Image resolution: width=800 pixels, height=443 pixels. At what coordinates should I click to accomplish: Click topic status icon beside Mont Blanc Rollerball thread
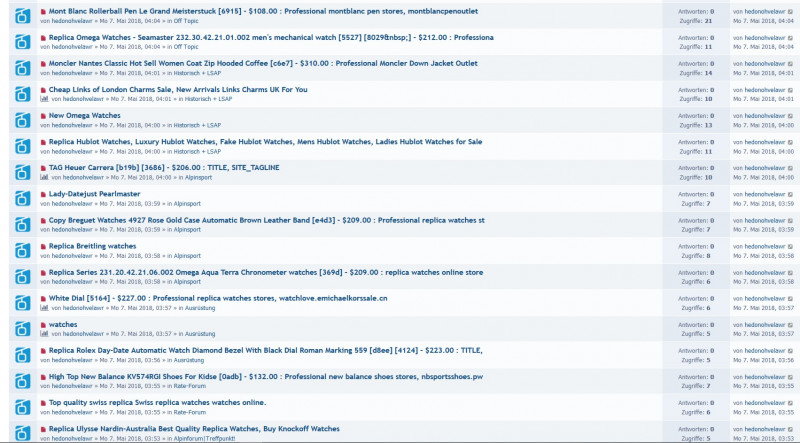pos(20,15)
